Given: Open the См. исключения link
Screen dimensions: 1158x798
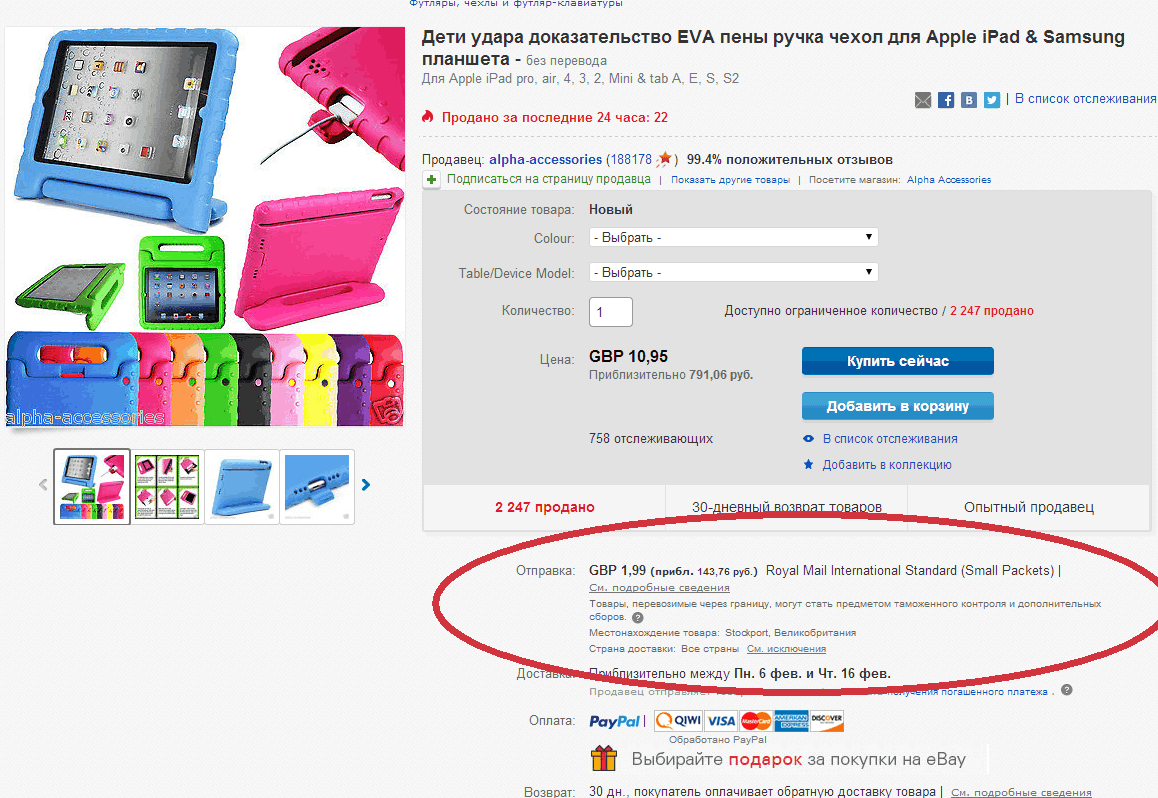Looking at the screenshot, I should point(786,649).
